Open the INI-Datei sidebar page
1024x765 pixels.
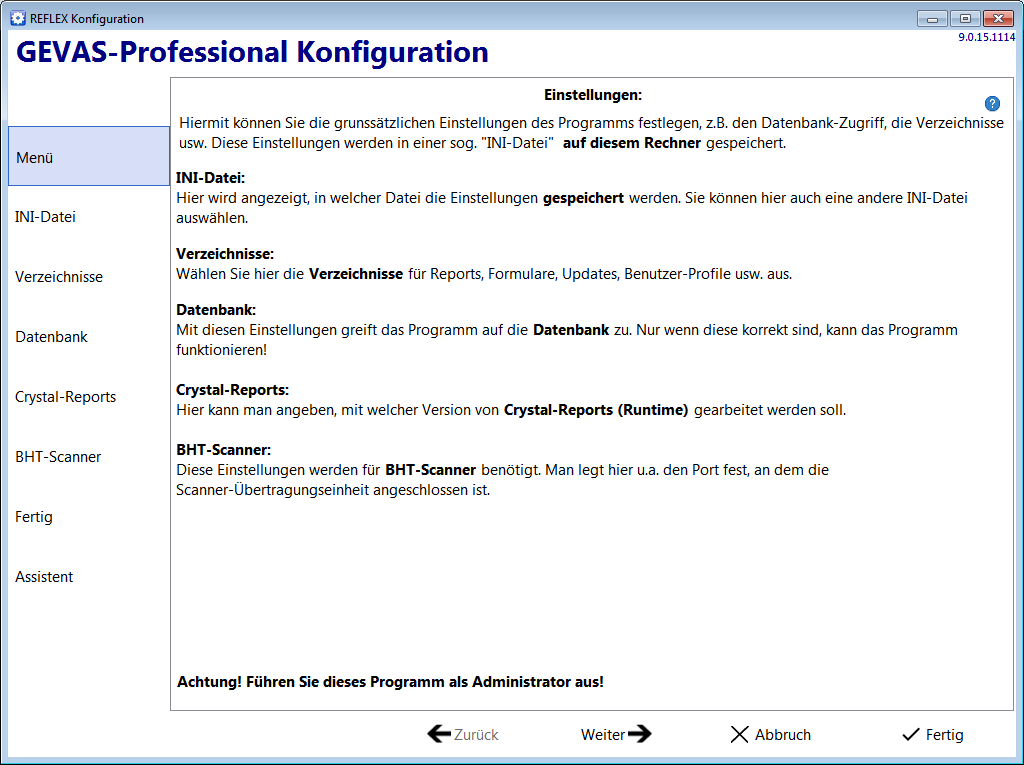[45, 217]
